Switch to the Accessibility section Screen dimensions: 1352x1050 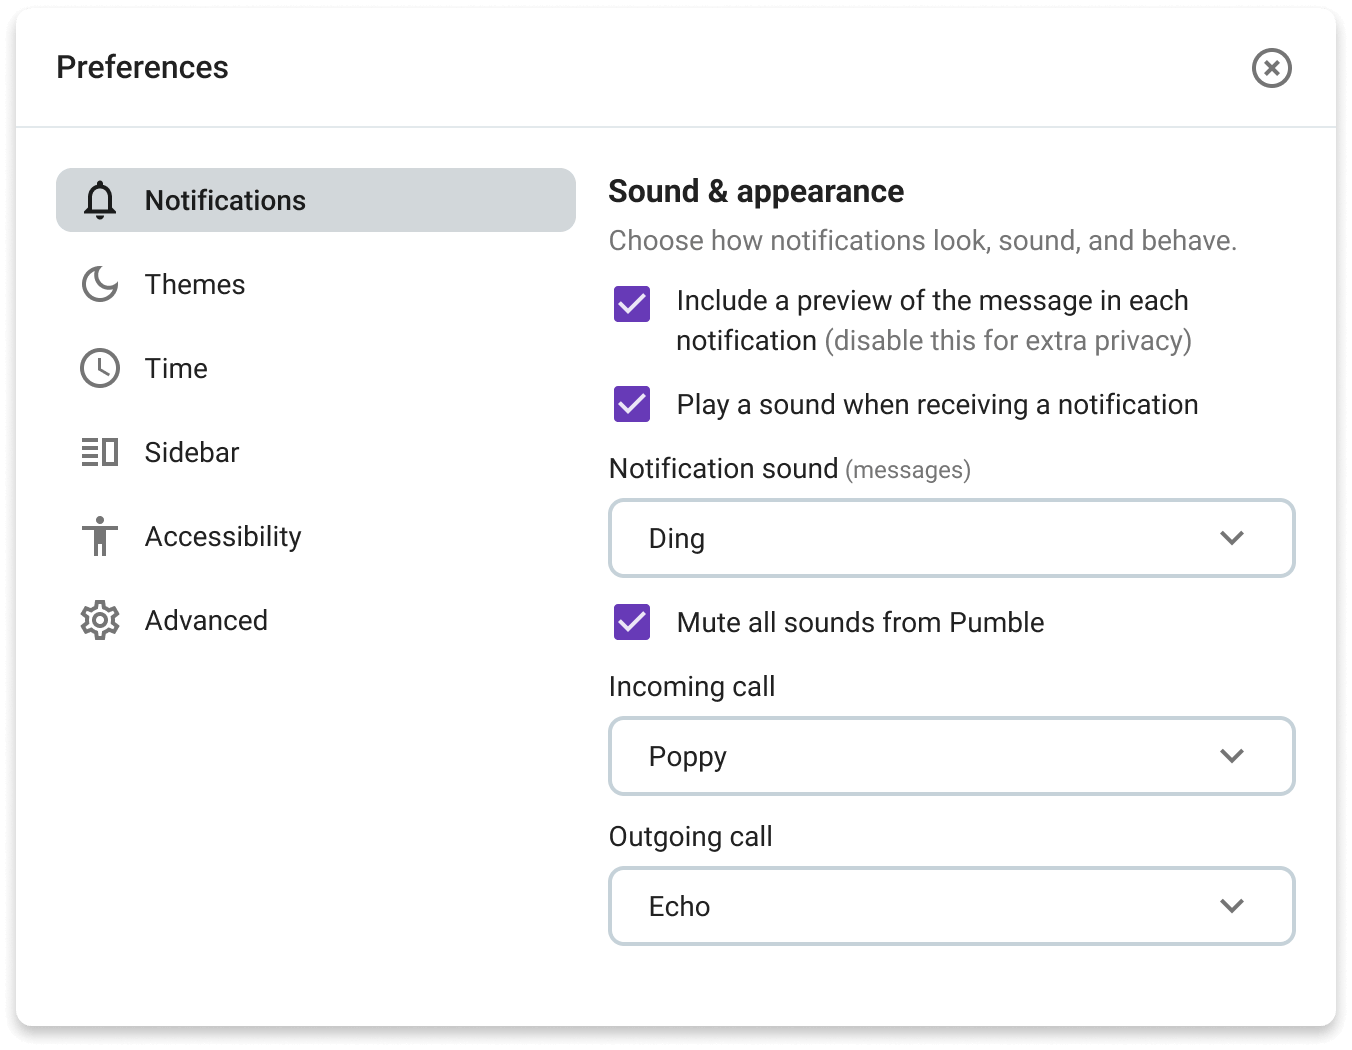tap(223, 536)
